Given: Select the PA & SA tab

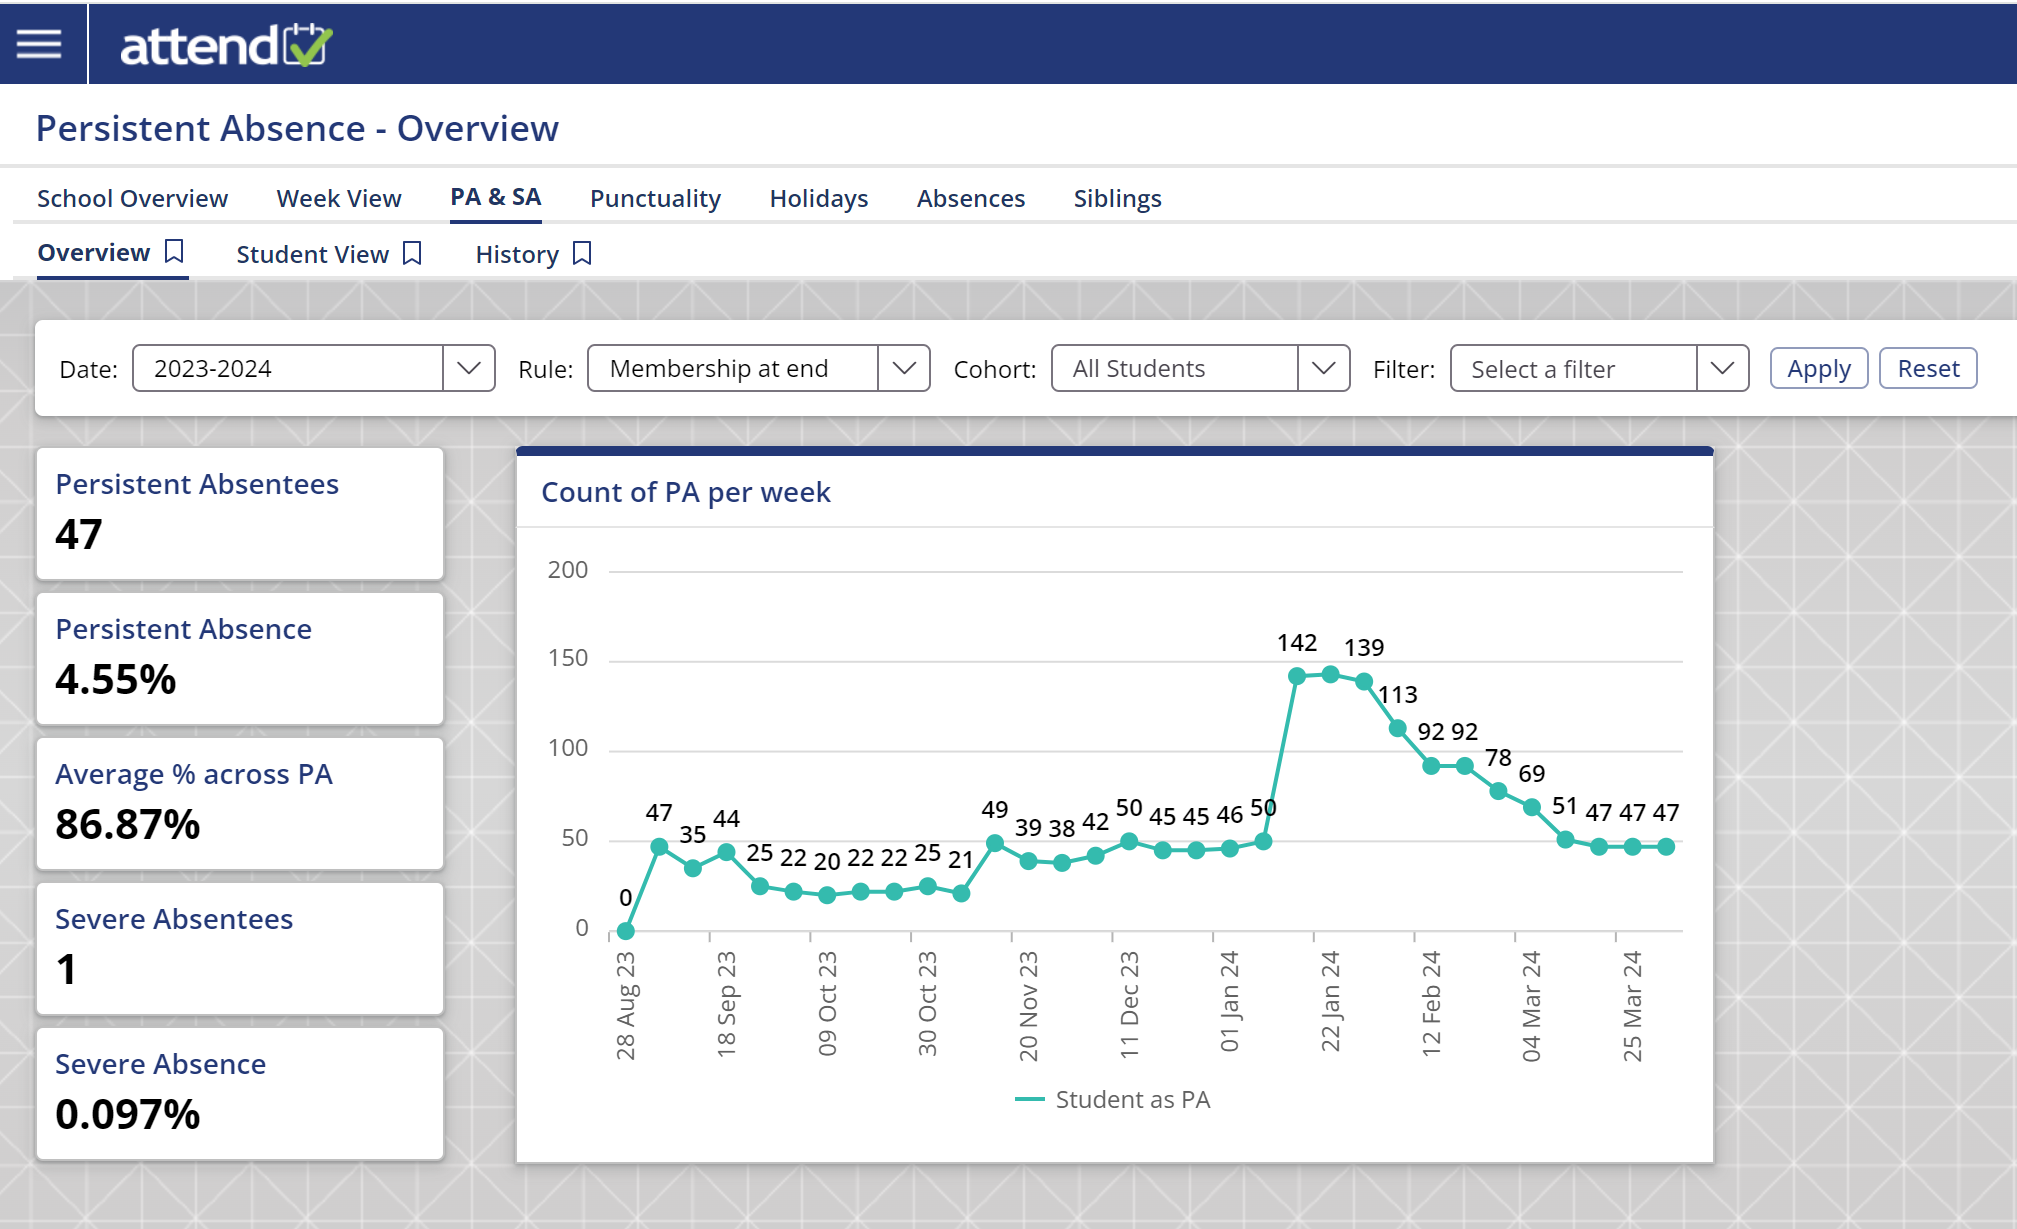Looking at the screenshot, I should pyautogui.click(x=496, y=197).
